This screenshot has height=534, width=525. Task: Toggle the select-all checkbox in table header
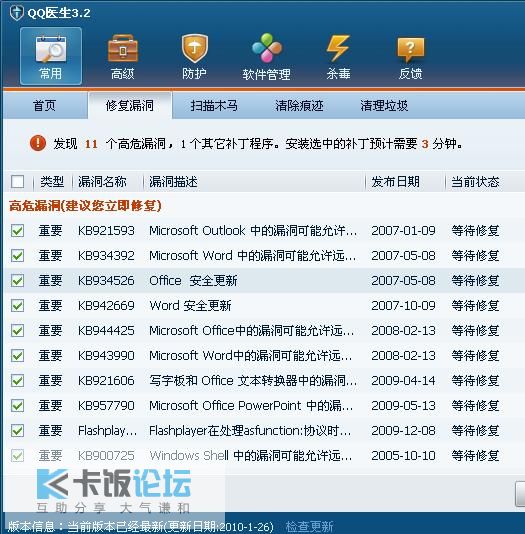(x=17, y=182)
